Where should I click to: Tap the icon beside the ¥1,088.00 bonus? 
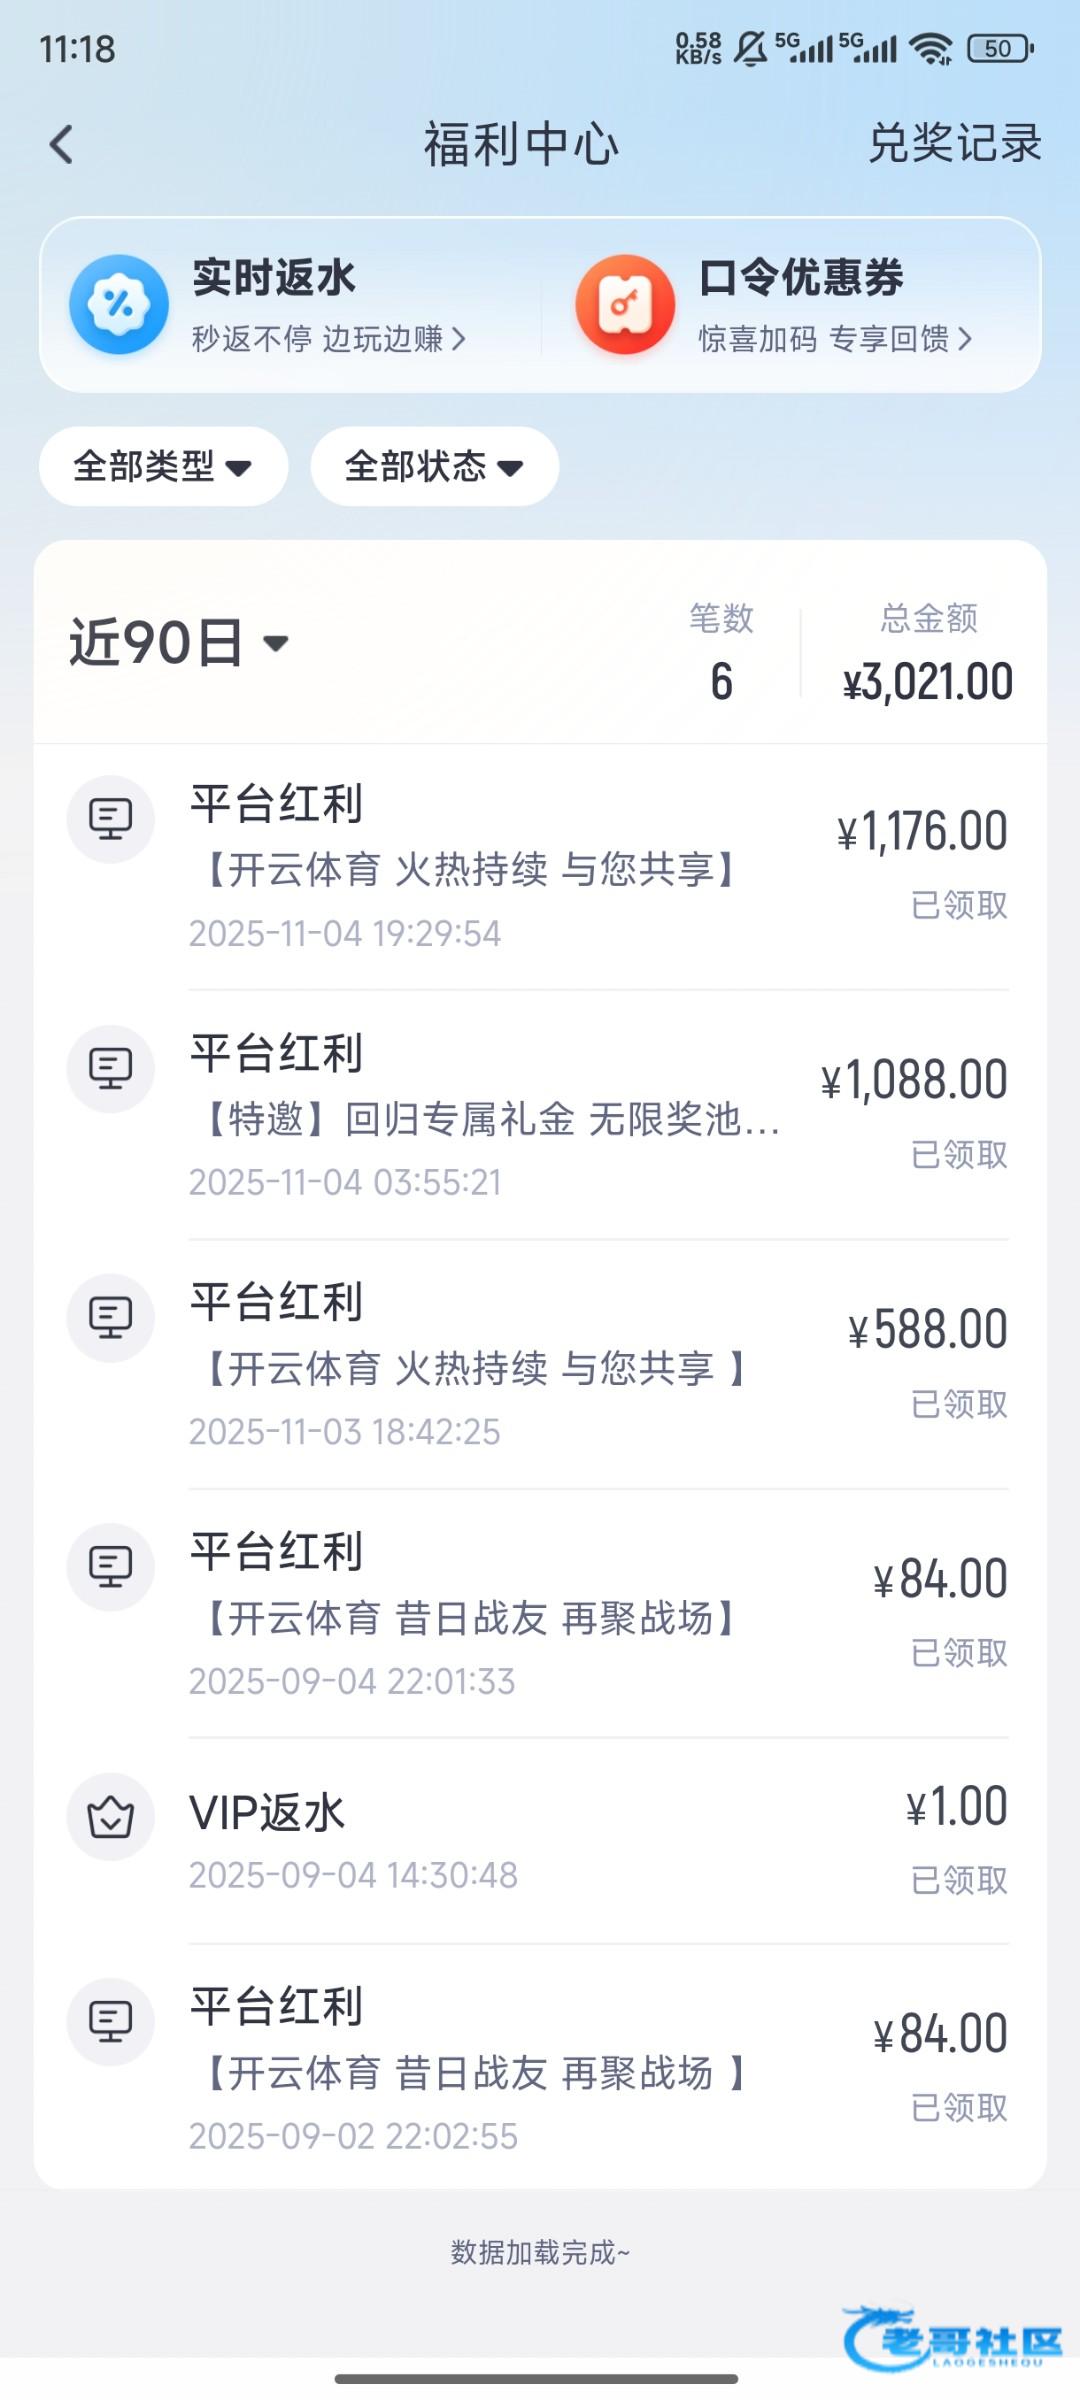click(x=110, y=1068)
